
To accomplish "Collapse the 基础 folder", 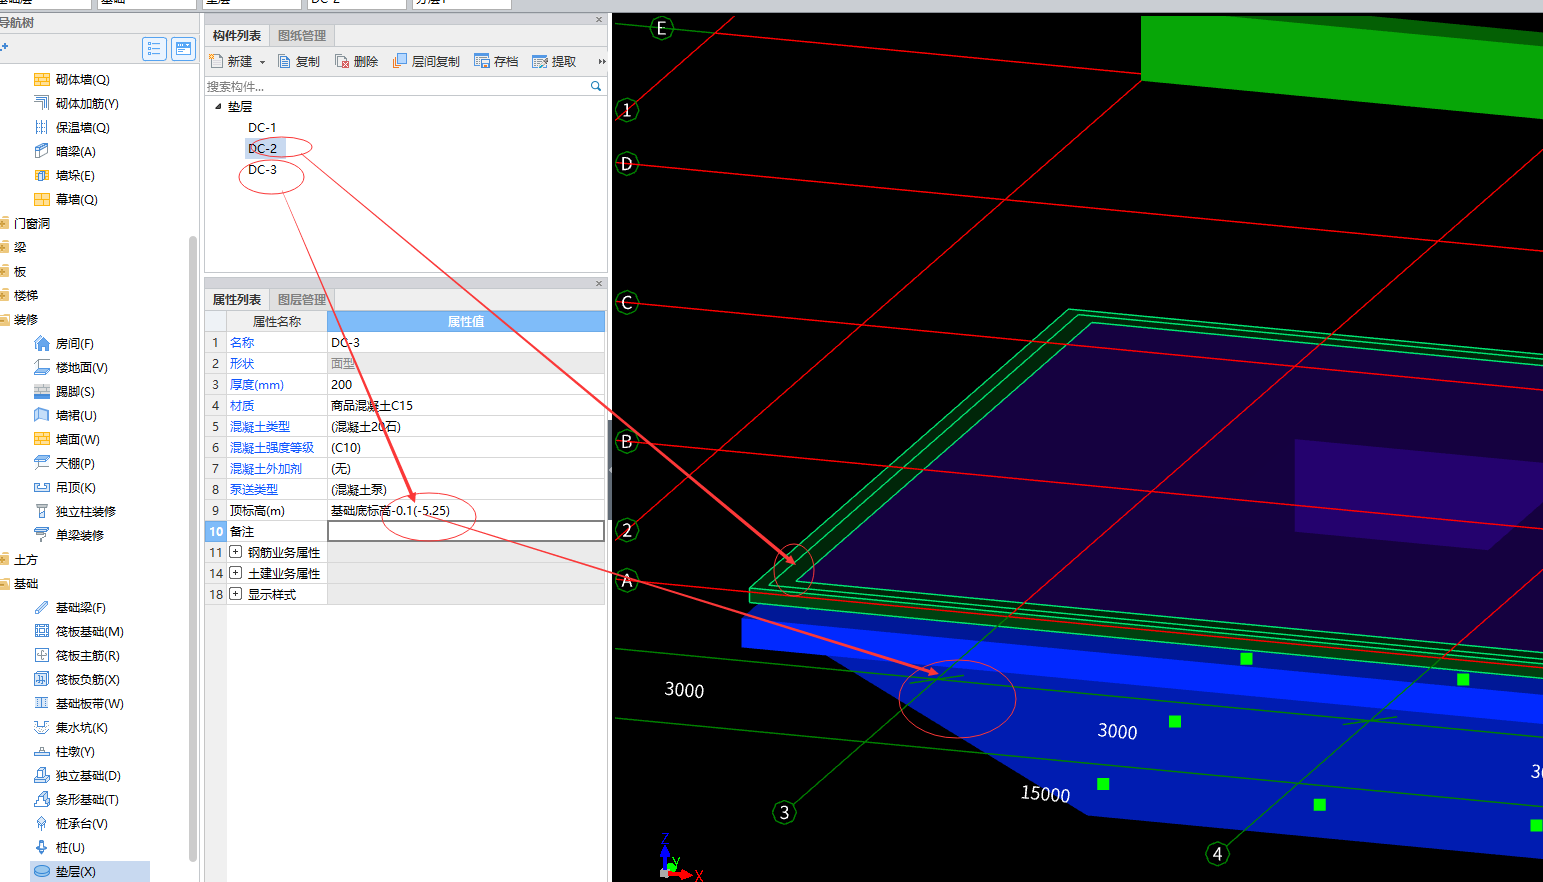I will 4,583.
